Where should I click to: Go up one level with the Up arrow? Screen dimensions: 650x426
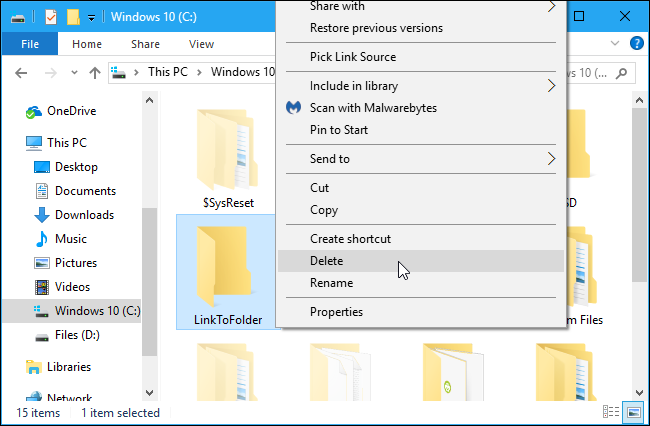(95, 72)
